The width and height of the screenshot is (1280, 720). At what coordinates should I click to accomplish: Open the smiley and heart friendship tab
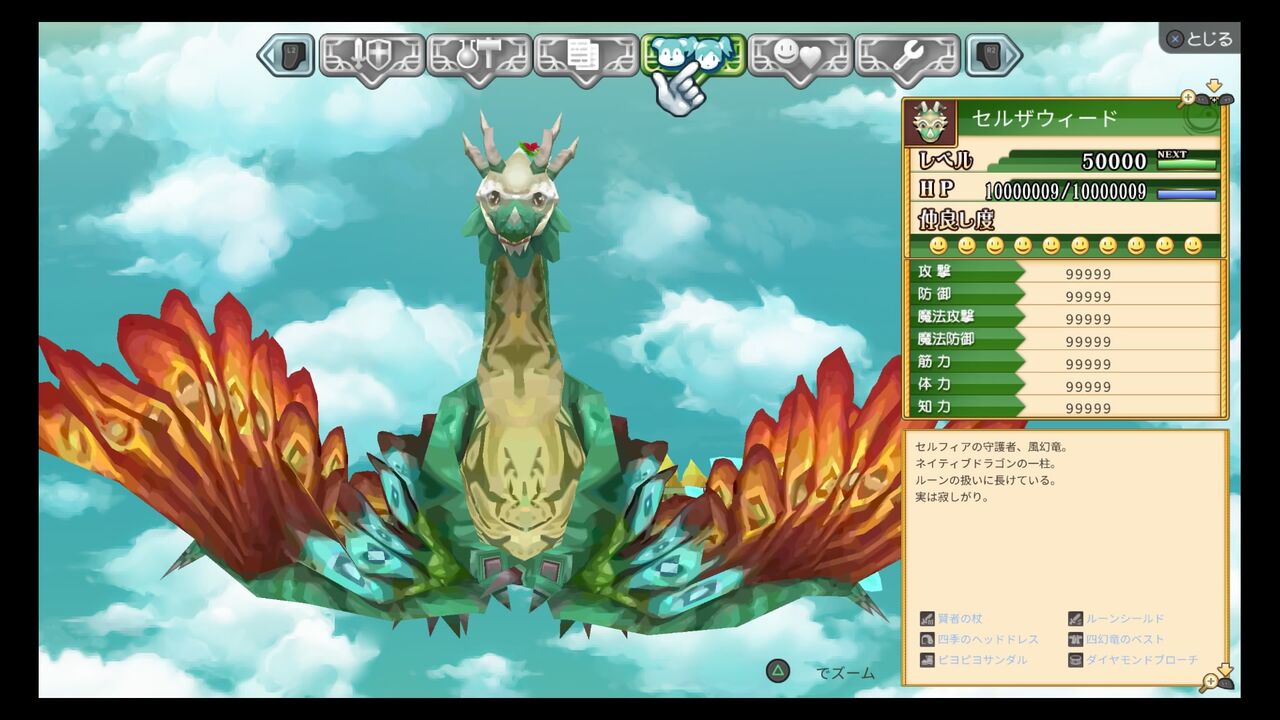pos(800,58)
